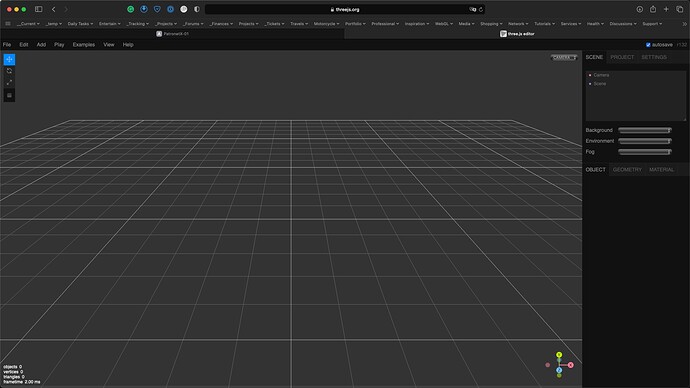Open a new Safari tab
This screenshot has width=690, height=388.
[x=666, y=9]
